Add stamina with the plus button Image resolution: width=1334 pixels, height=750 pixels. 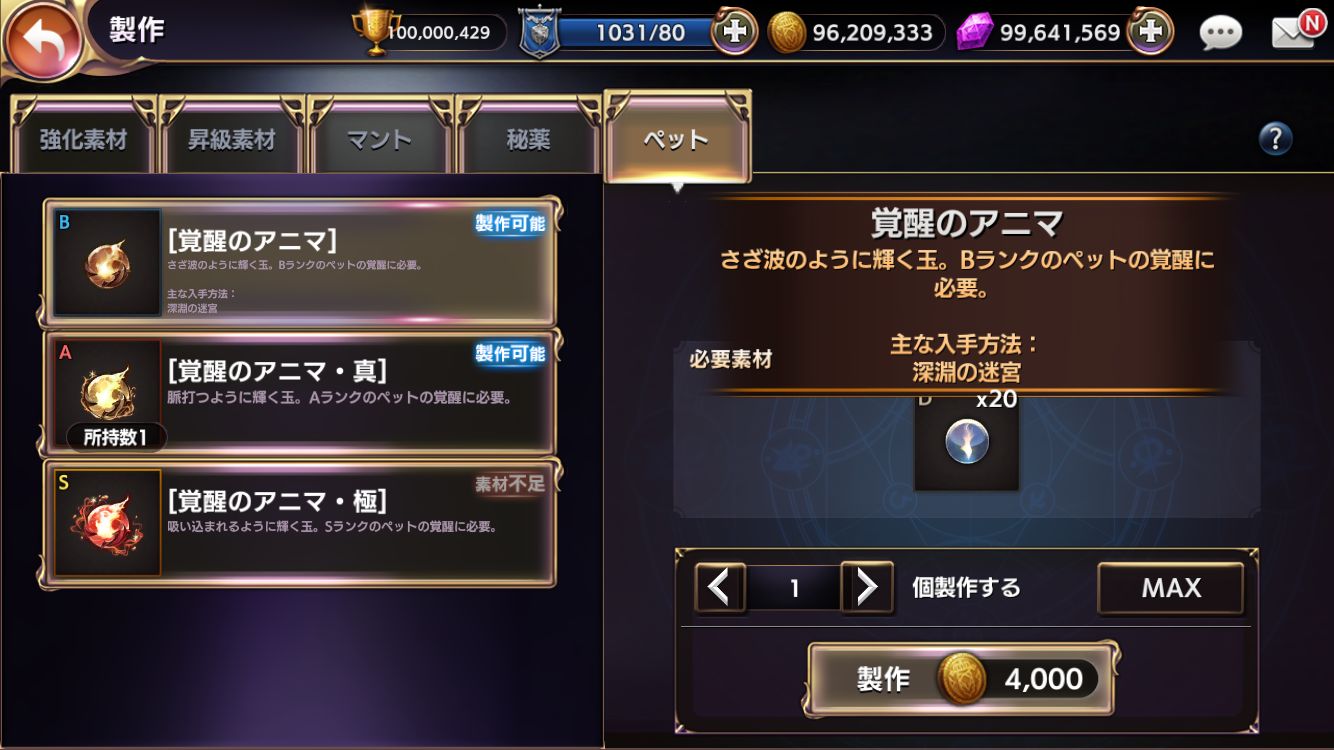coord(734,32)
